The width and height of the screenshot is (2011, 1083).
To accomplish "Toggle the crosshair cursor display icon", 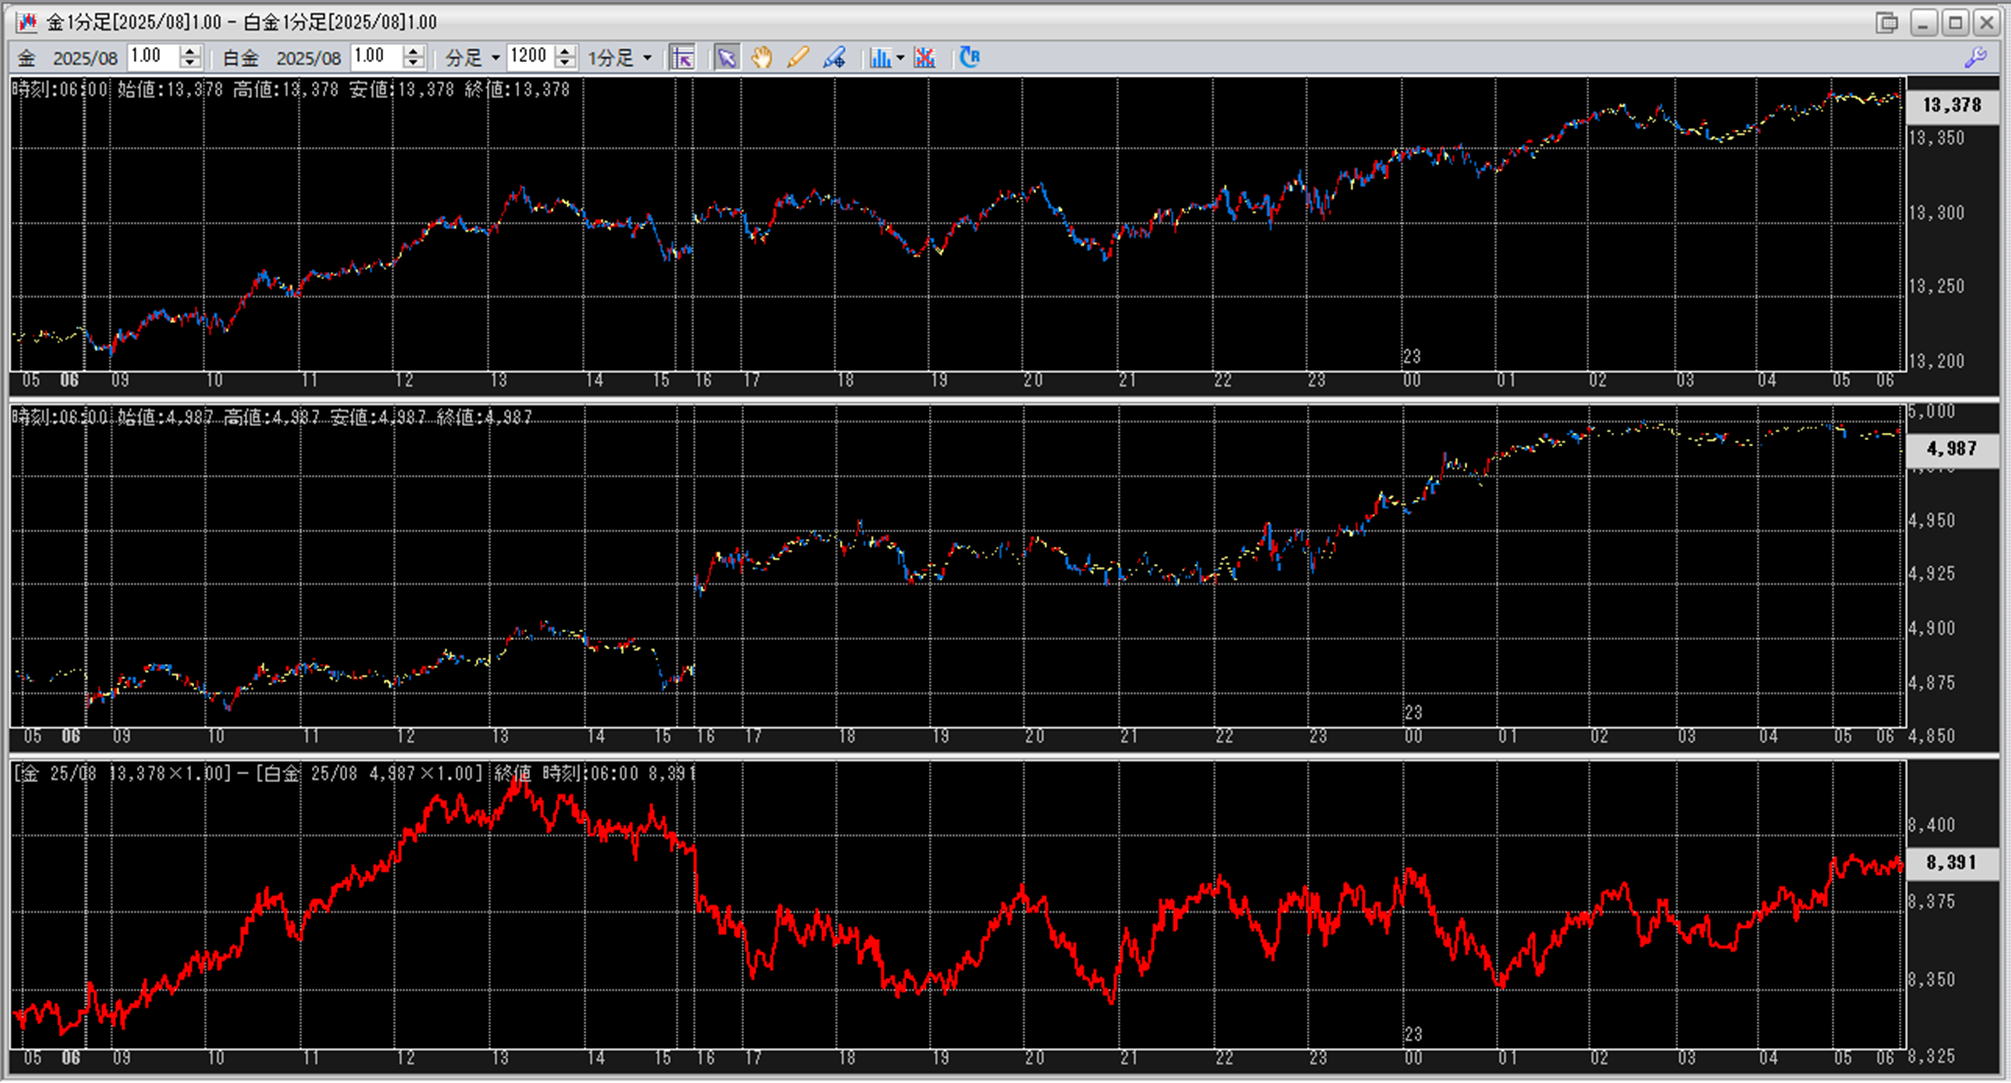I will coord(683,57).
